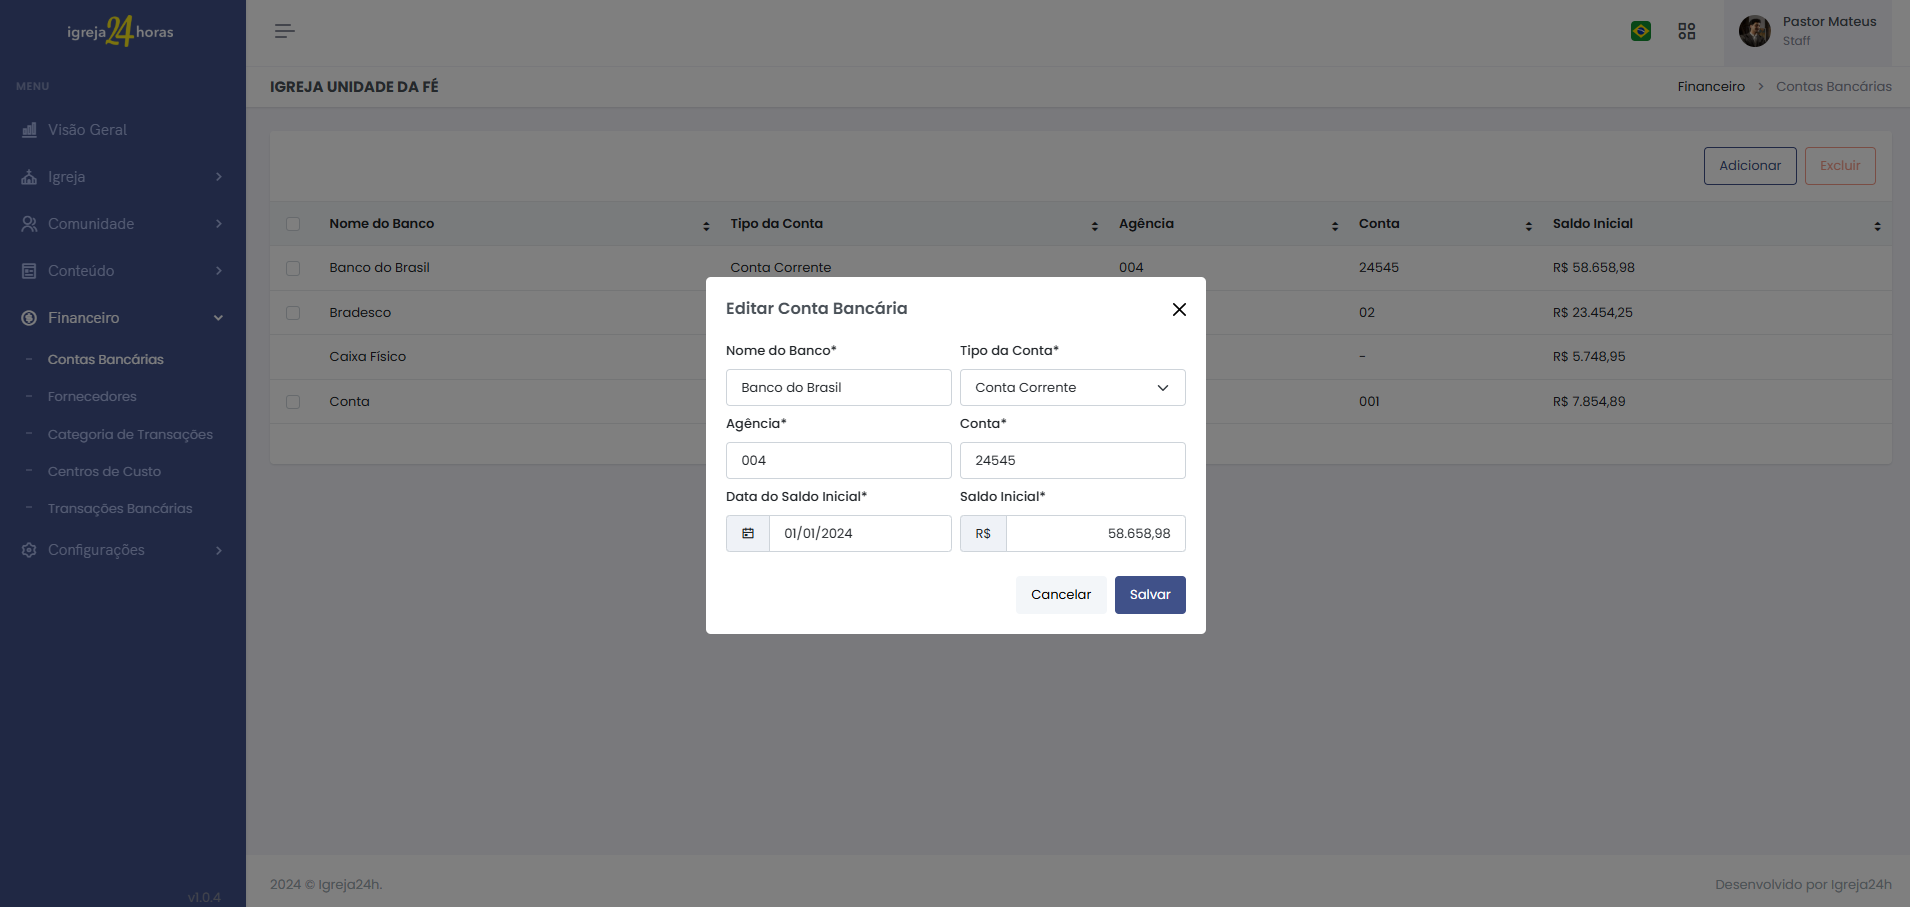This screenshot has width=1910, height=907.
Task: Click the igreja24horas logo
Action: 121,32
